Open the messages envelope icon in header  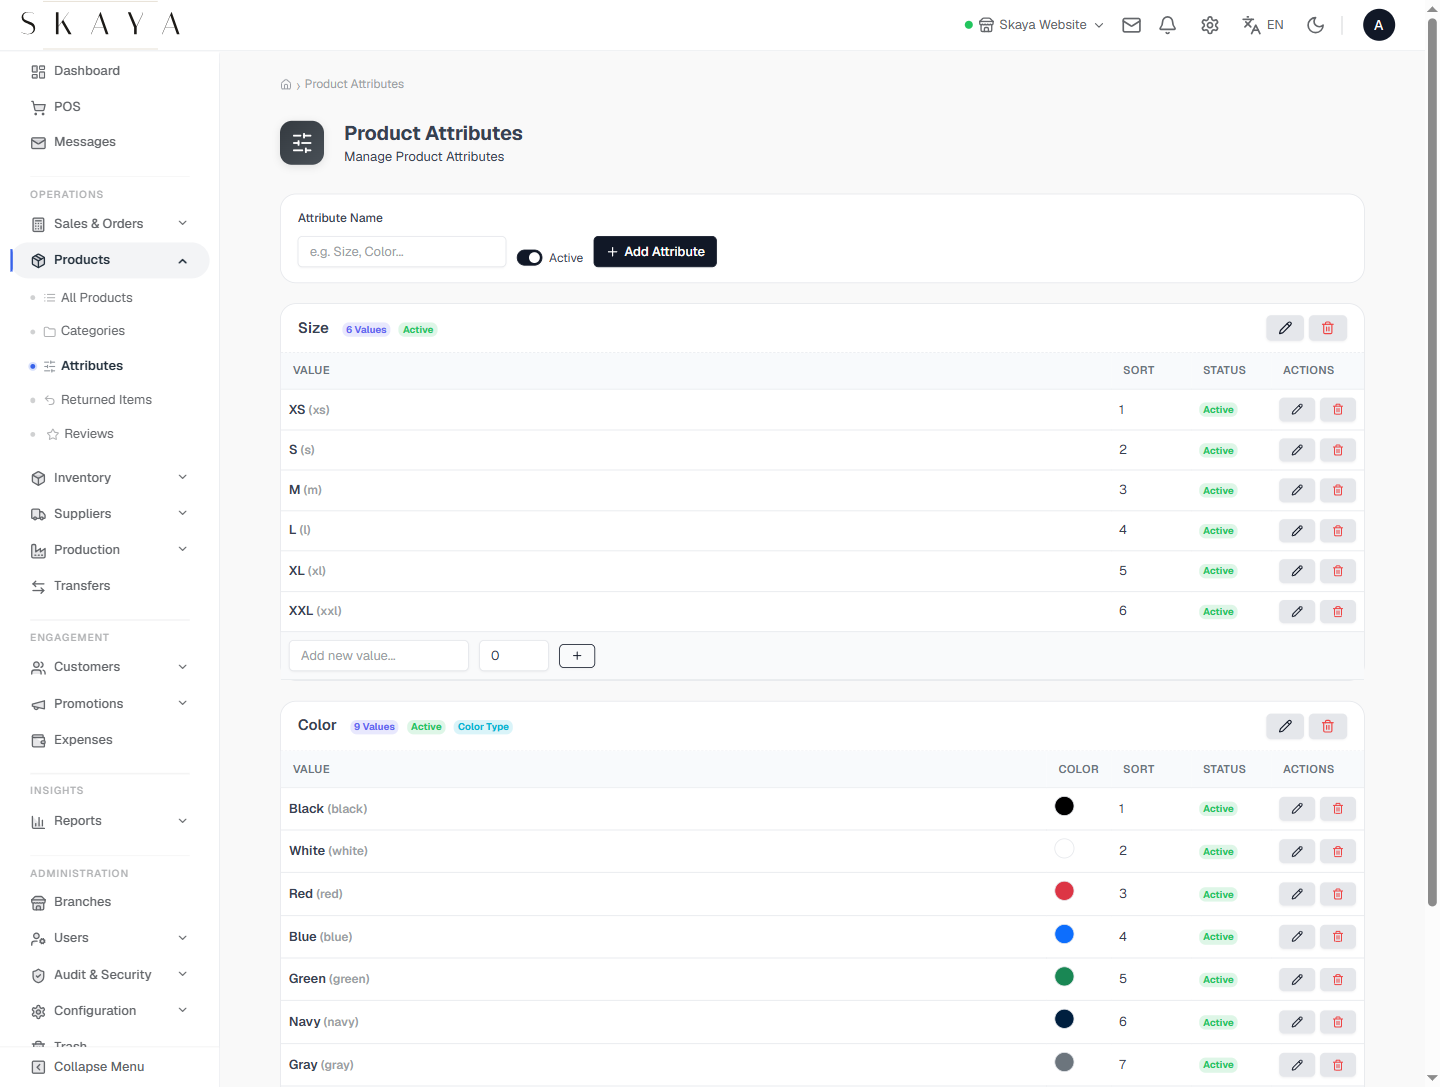click(1131, 25)
